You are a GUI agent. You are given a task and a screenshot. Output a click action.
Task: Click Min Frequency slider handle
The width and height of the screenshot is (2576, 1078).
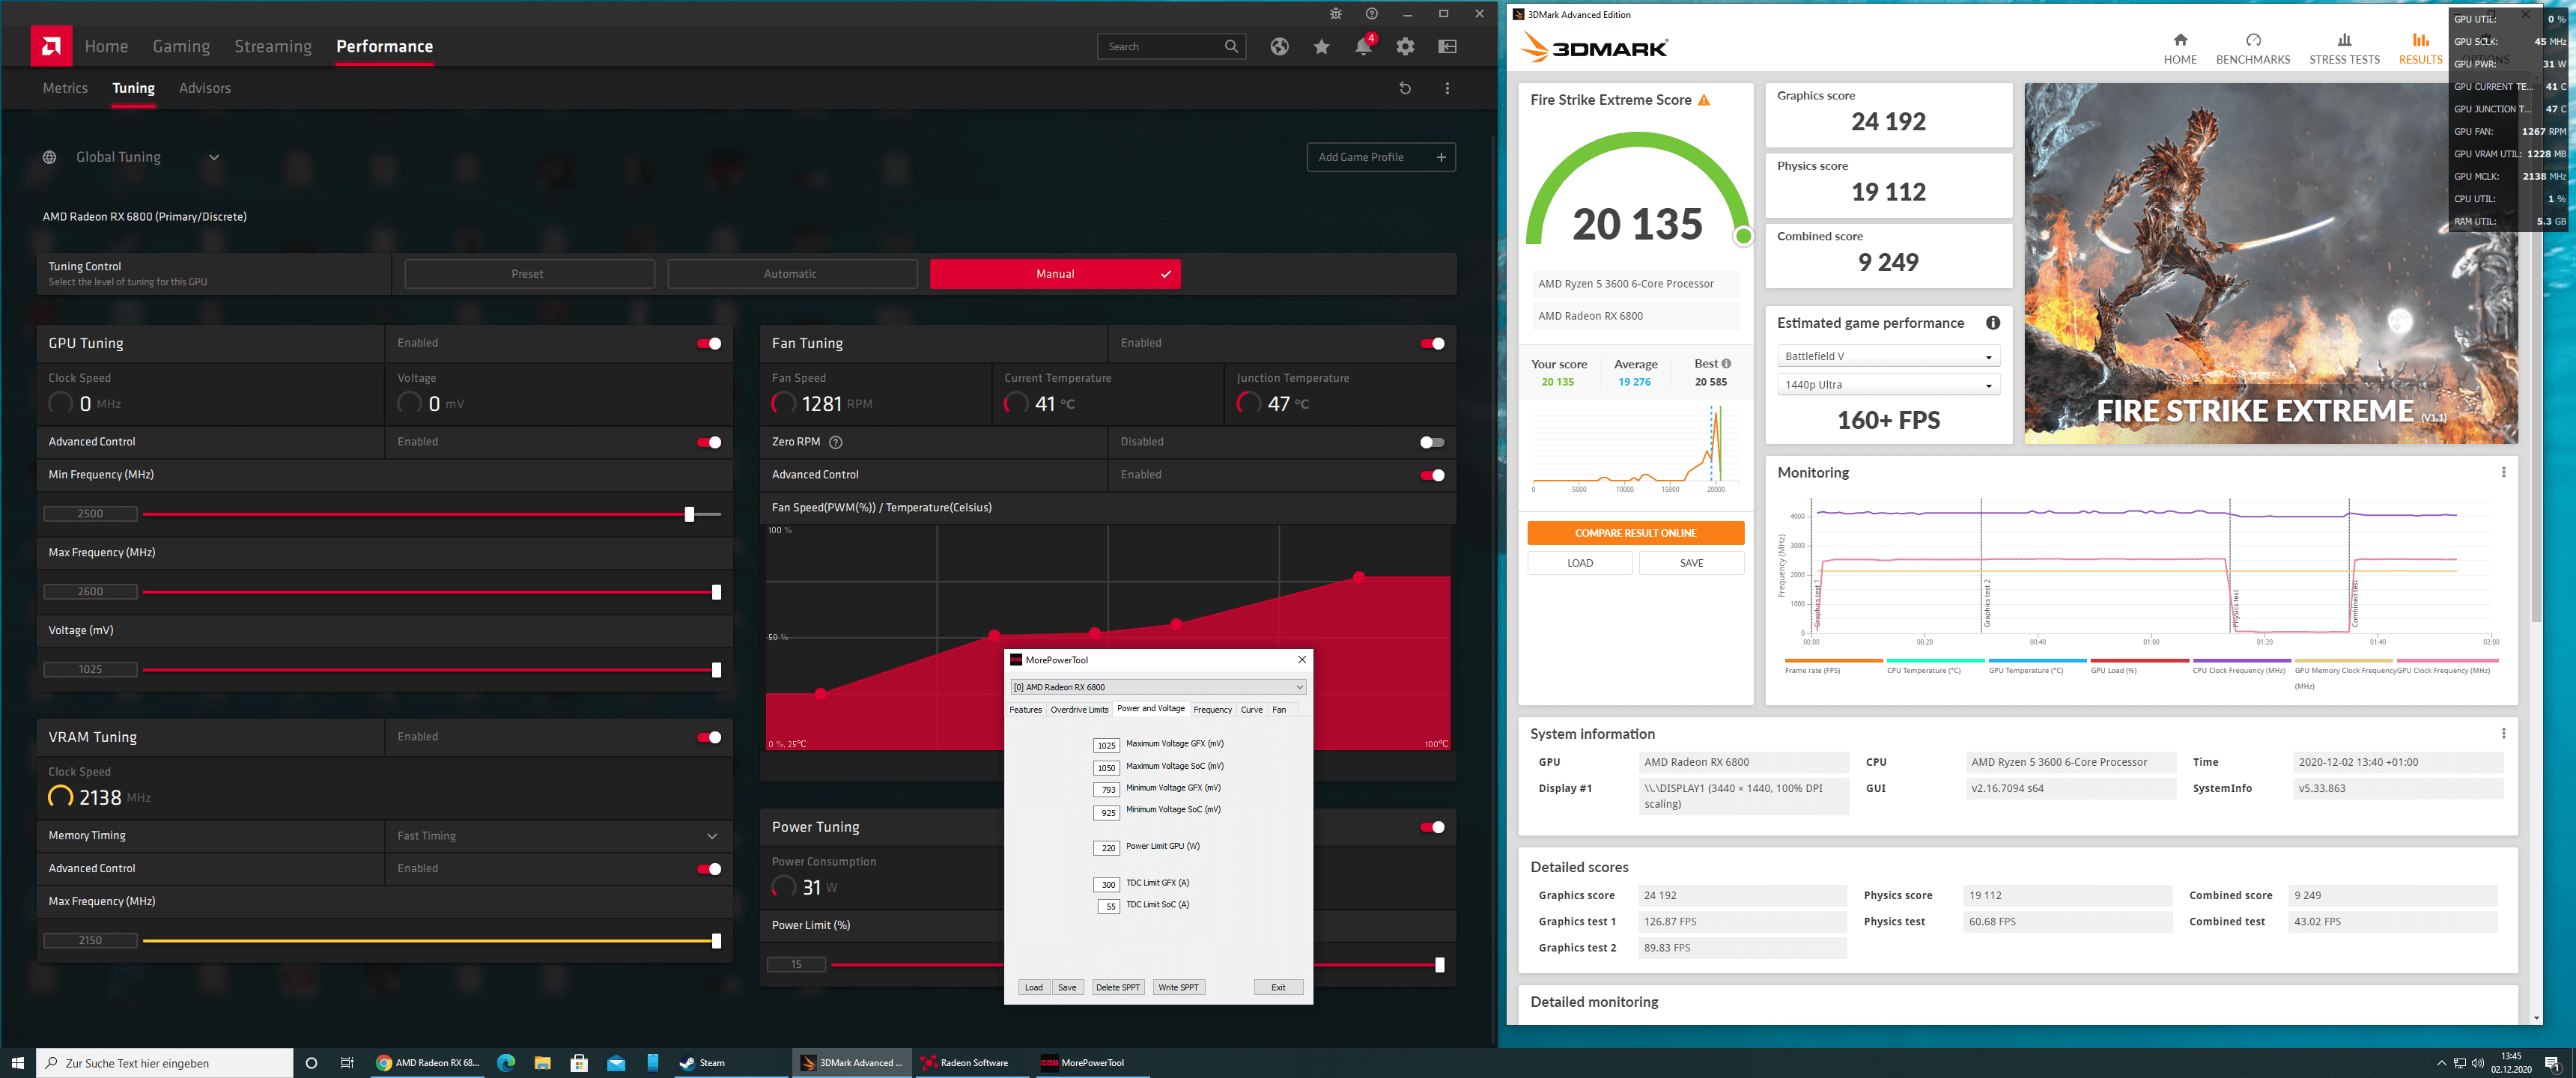tap(689, 514)
